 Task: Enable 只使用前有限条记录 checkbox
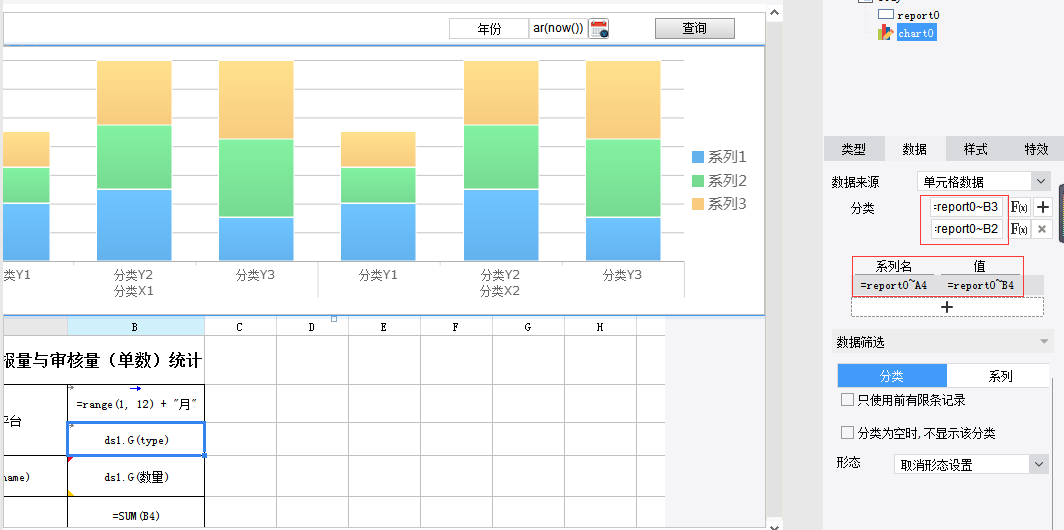(x=847, y=400)
